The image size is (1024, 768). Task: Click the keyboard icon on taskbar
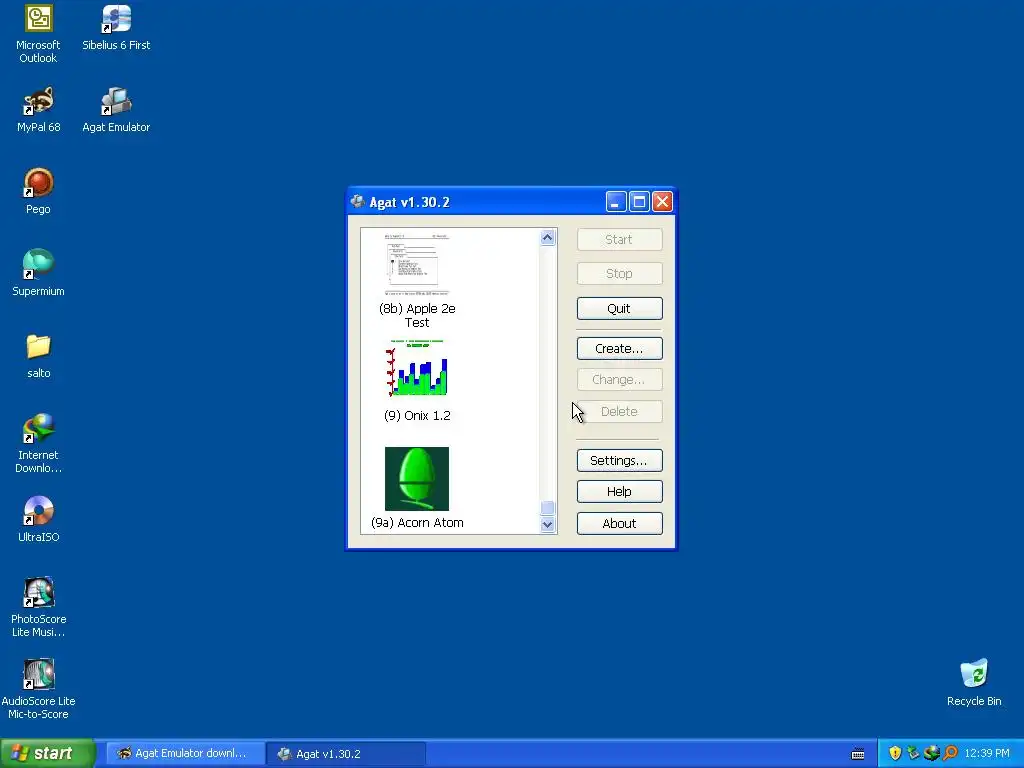[858, 754]
